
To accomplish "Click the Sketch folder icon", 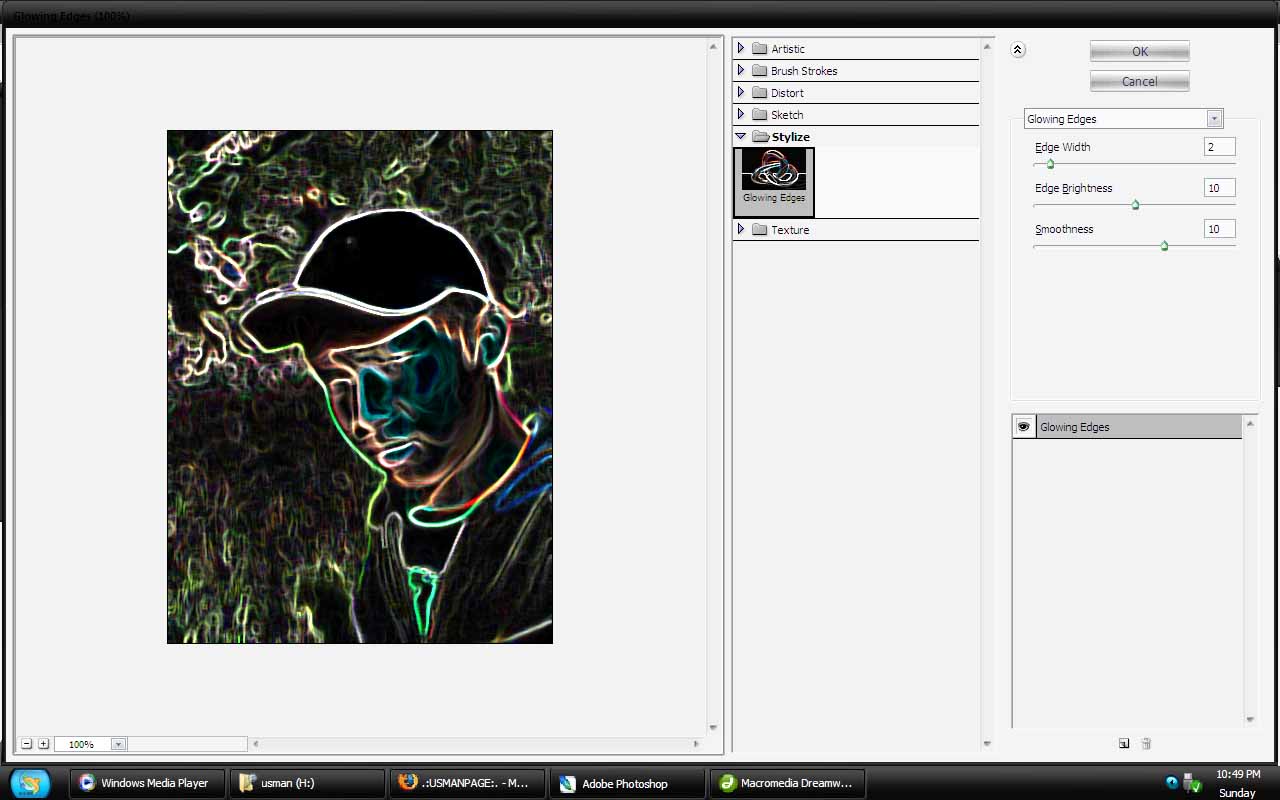I will pos(759,114).
